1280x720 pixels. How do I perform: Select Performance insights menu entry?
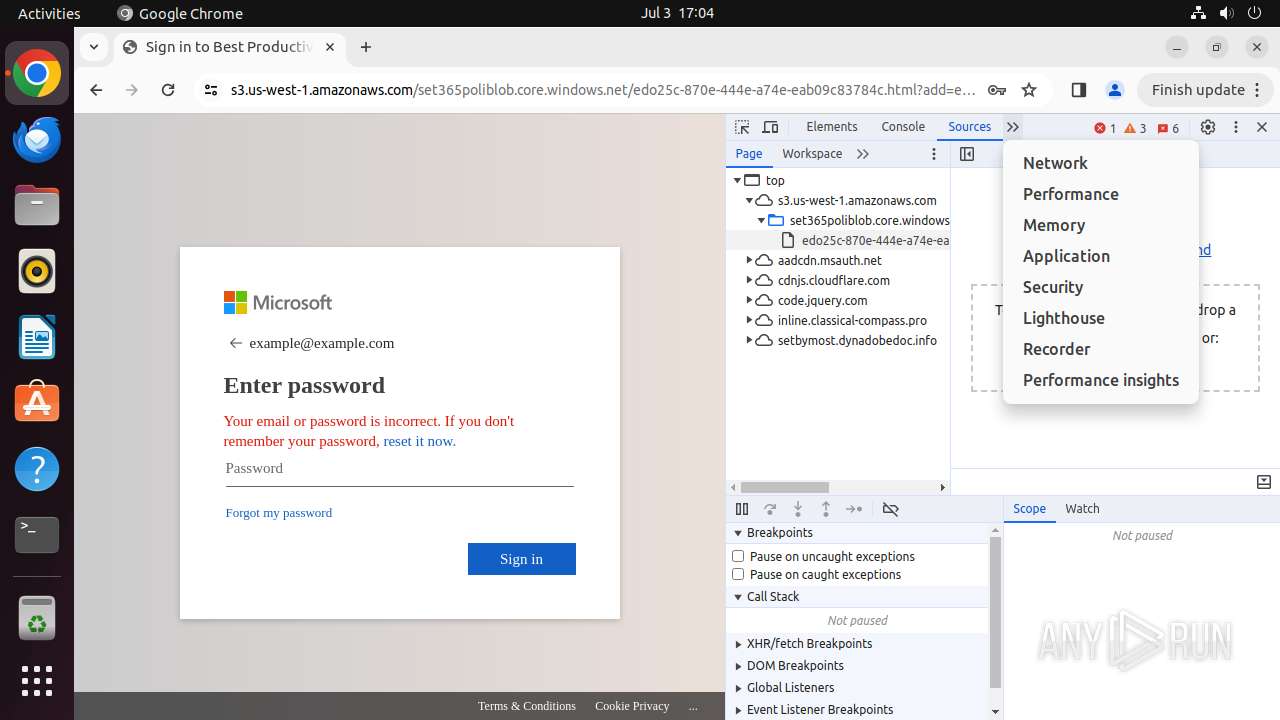click(1100, 380)
